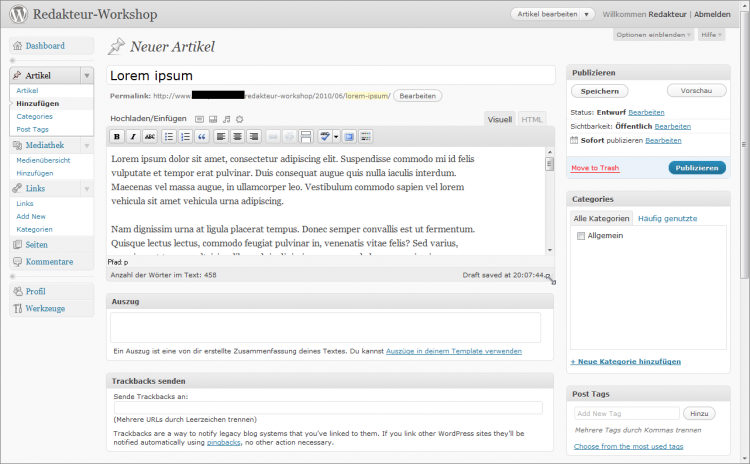Open Hinzufügen under Artikel menu
The image size is (750, 464).
tap(38, 103)
